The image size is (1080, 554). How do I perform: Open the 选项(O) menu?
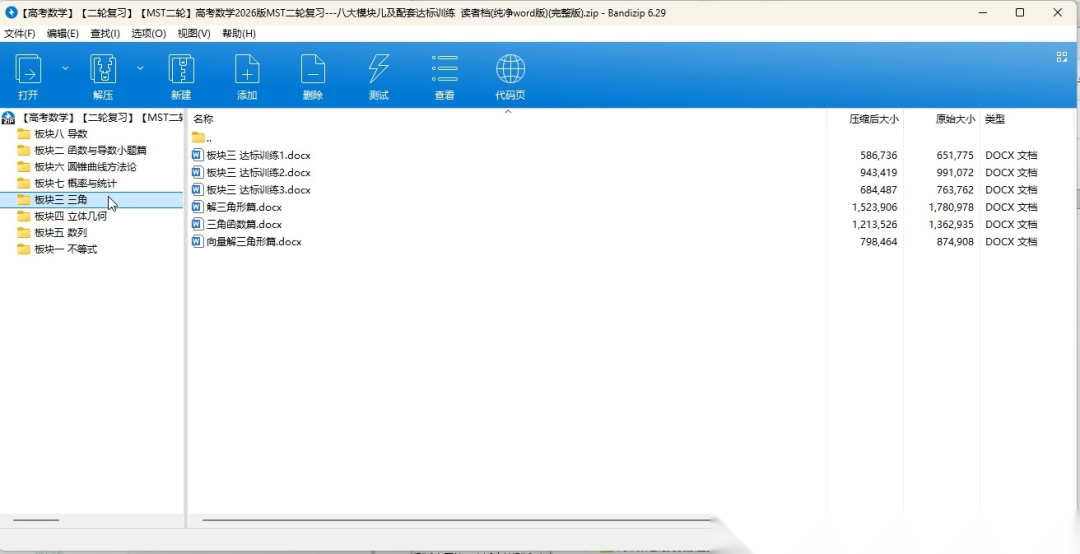(x=149, y=33)
